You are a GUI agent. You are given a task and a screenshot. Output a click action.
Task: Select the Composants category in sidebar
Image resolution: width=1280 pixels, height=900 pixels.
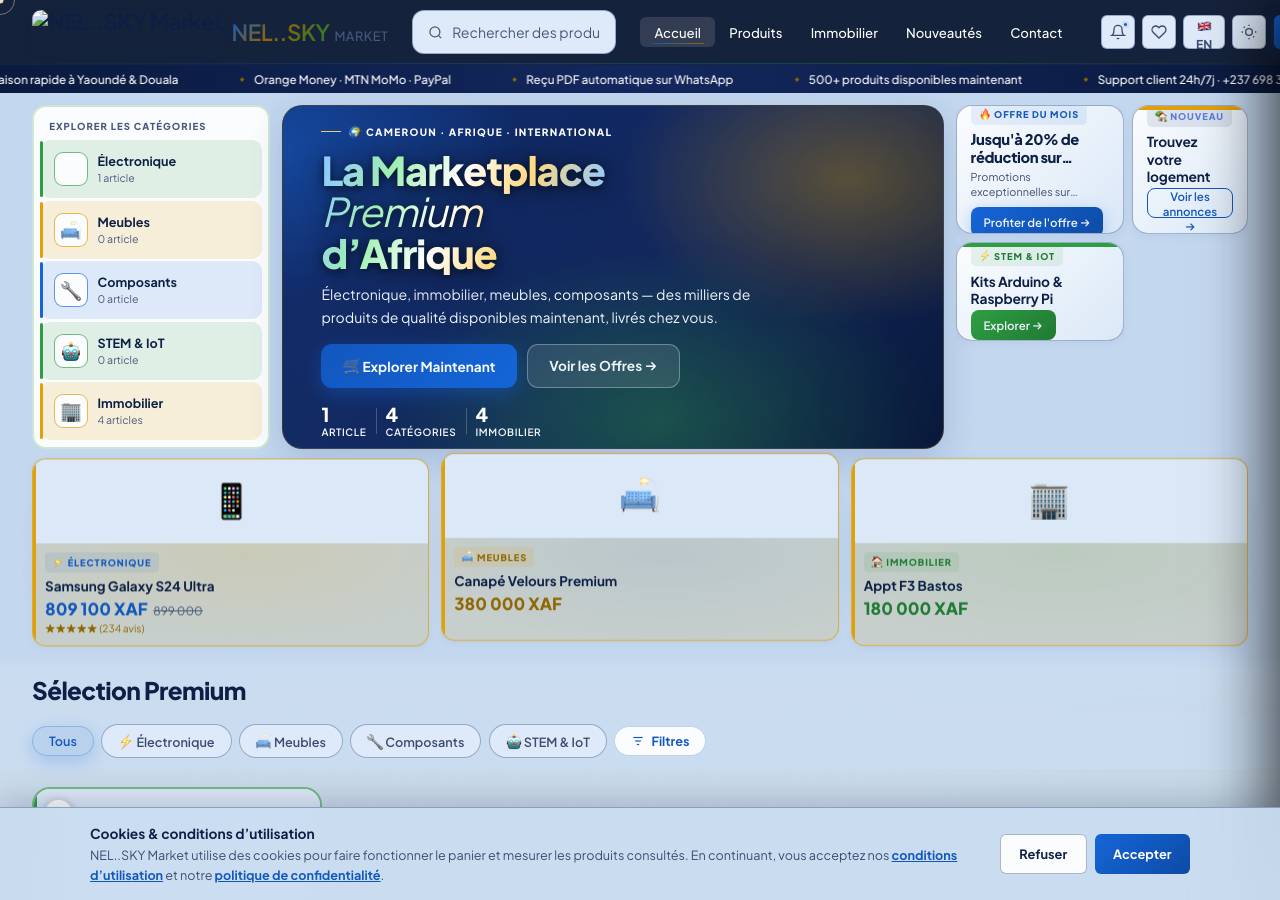point(151,290)
